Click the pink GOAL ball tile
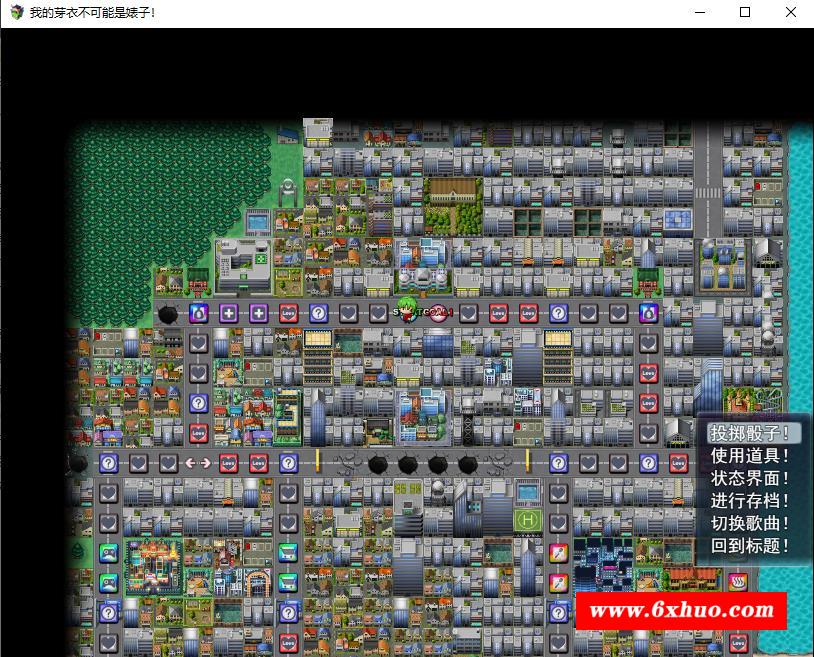The height and width of the screenshot is (657, 814). coord(439,312)
